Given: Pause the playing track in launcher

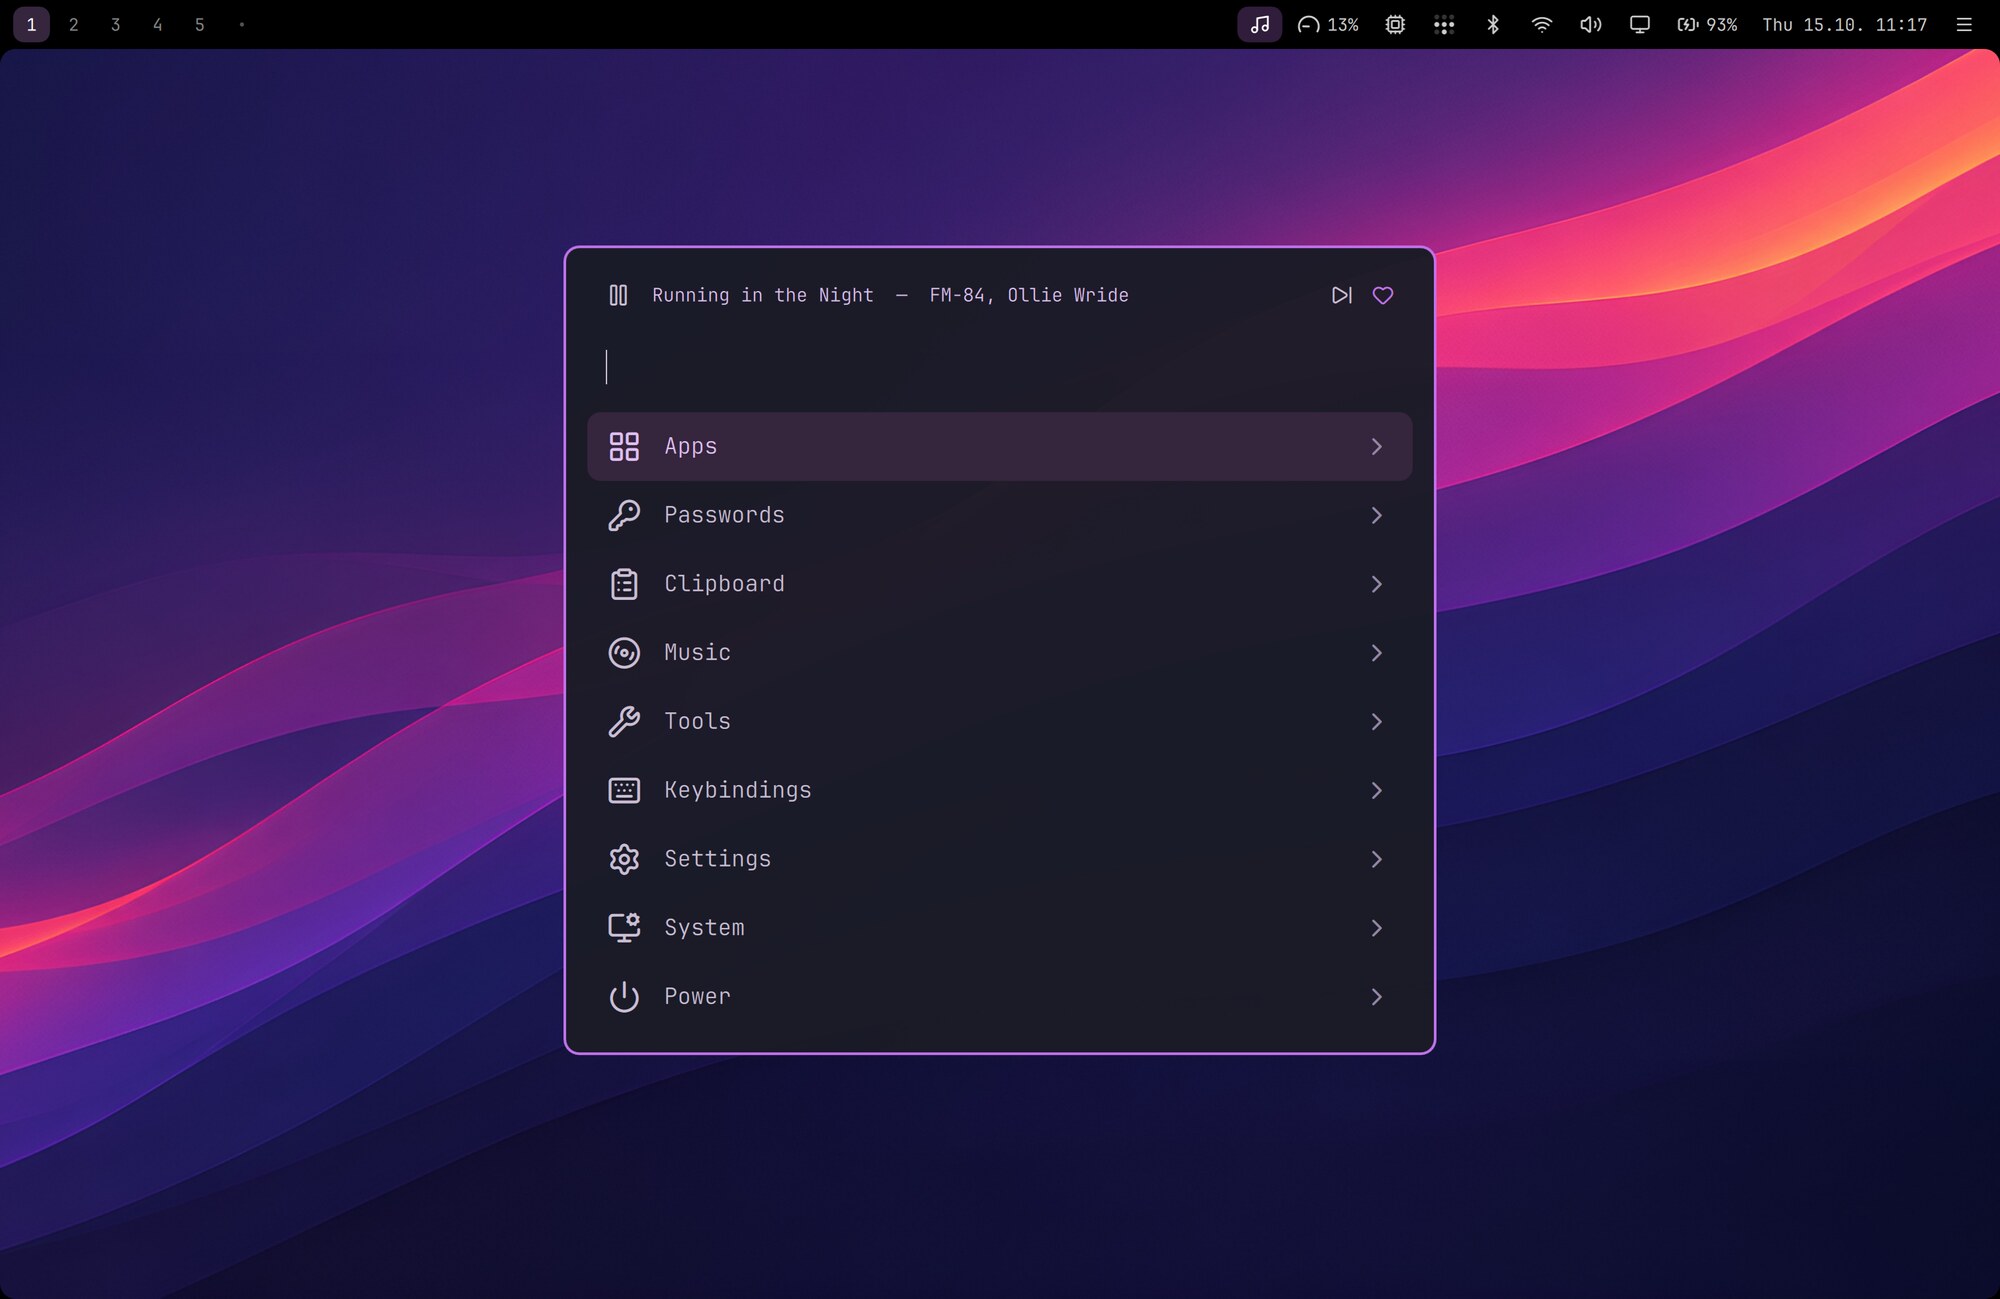Looking at the screenshot, I should pyautogui.click(x=618, y=295).
